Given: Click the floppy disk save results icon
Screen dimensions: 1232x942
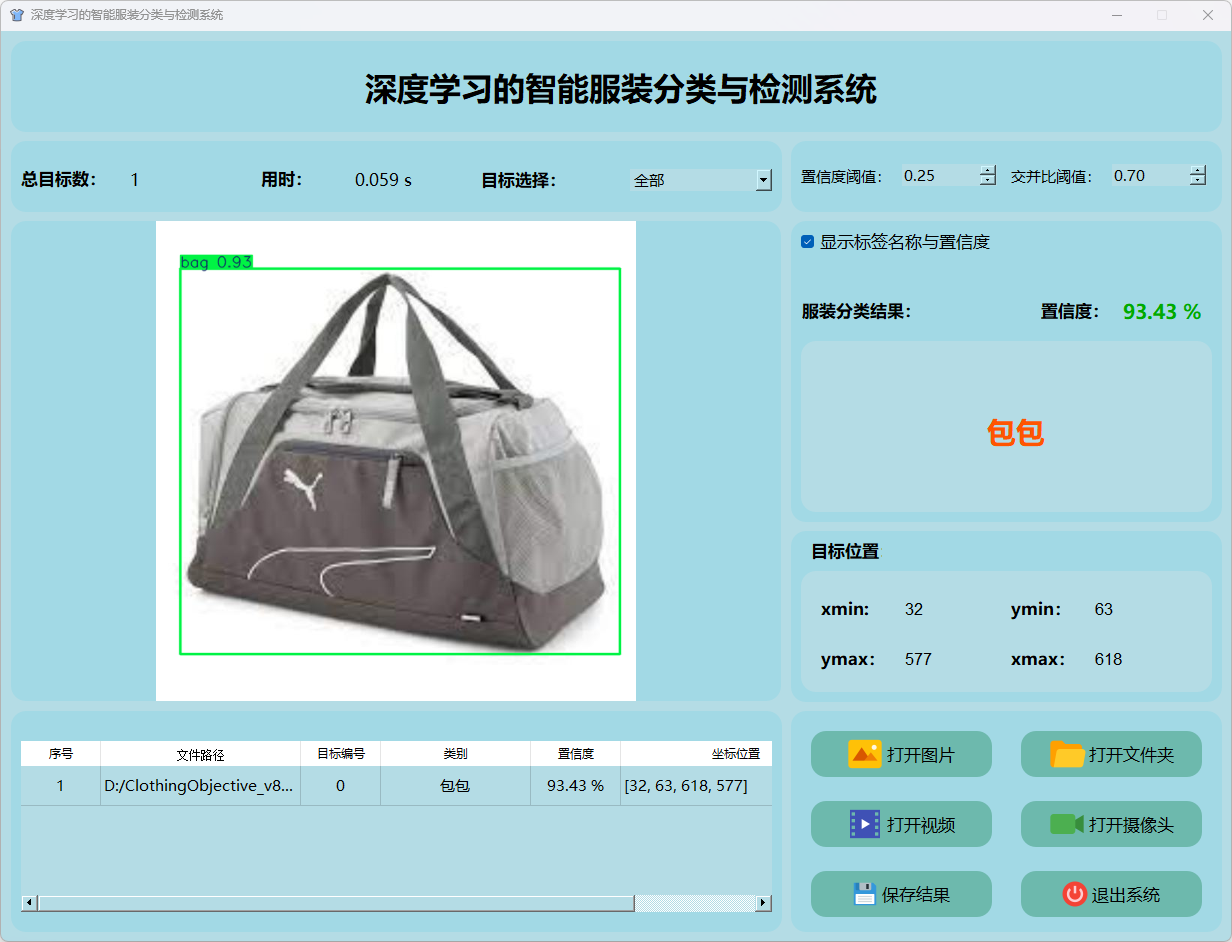Looking at the screenshot, I should tap(864, 894).
